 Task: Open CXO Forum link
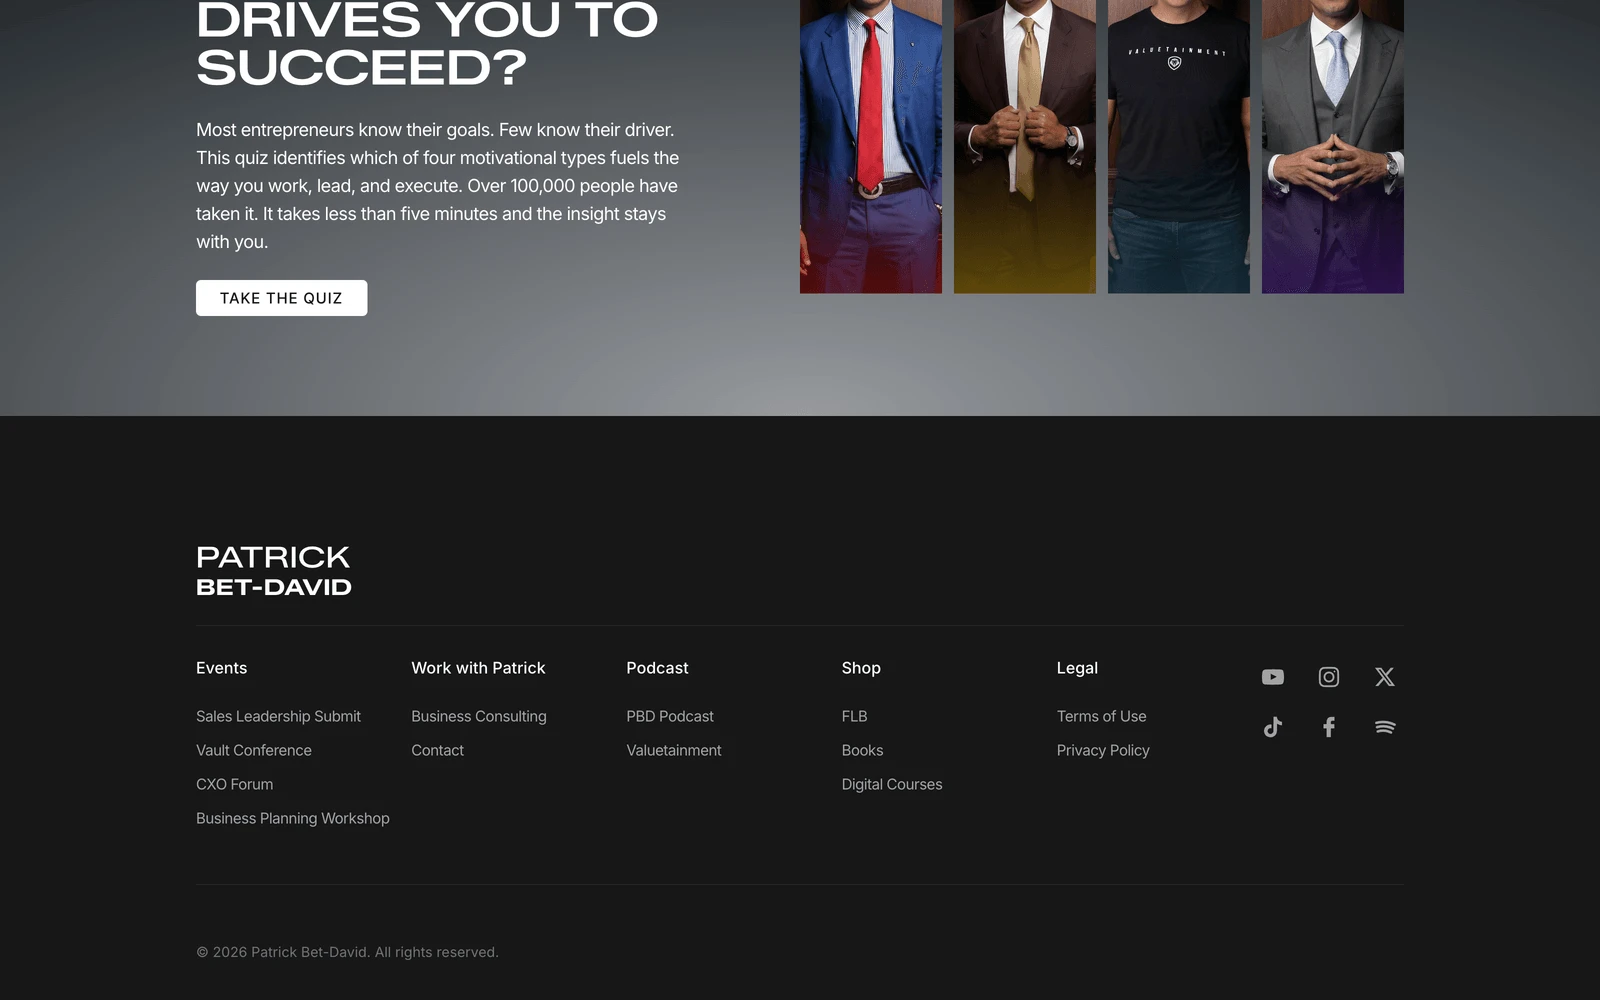pos(235,784)
